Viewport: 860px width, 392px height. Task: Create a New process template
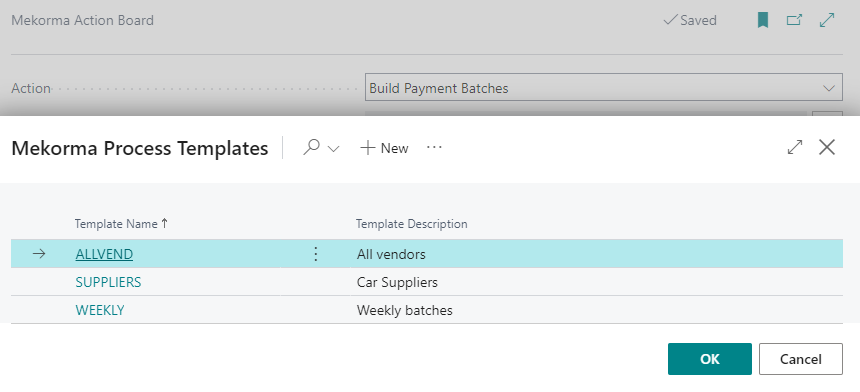[x=384, y=148]
